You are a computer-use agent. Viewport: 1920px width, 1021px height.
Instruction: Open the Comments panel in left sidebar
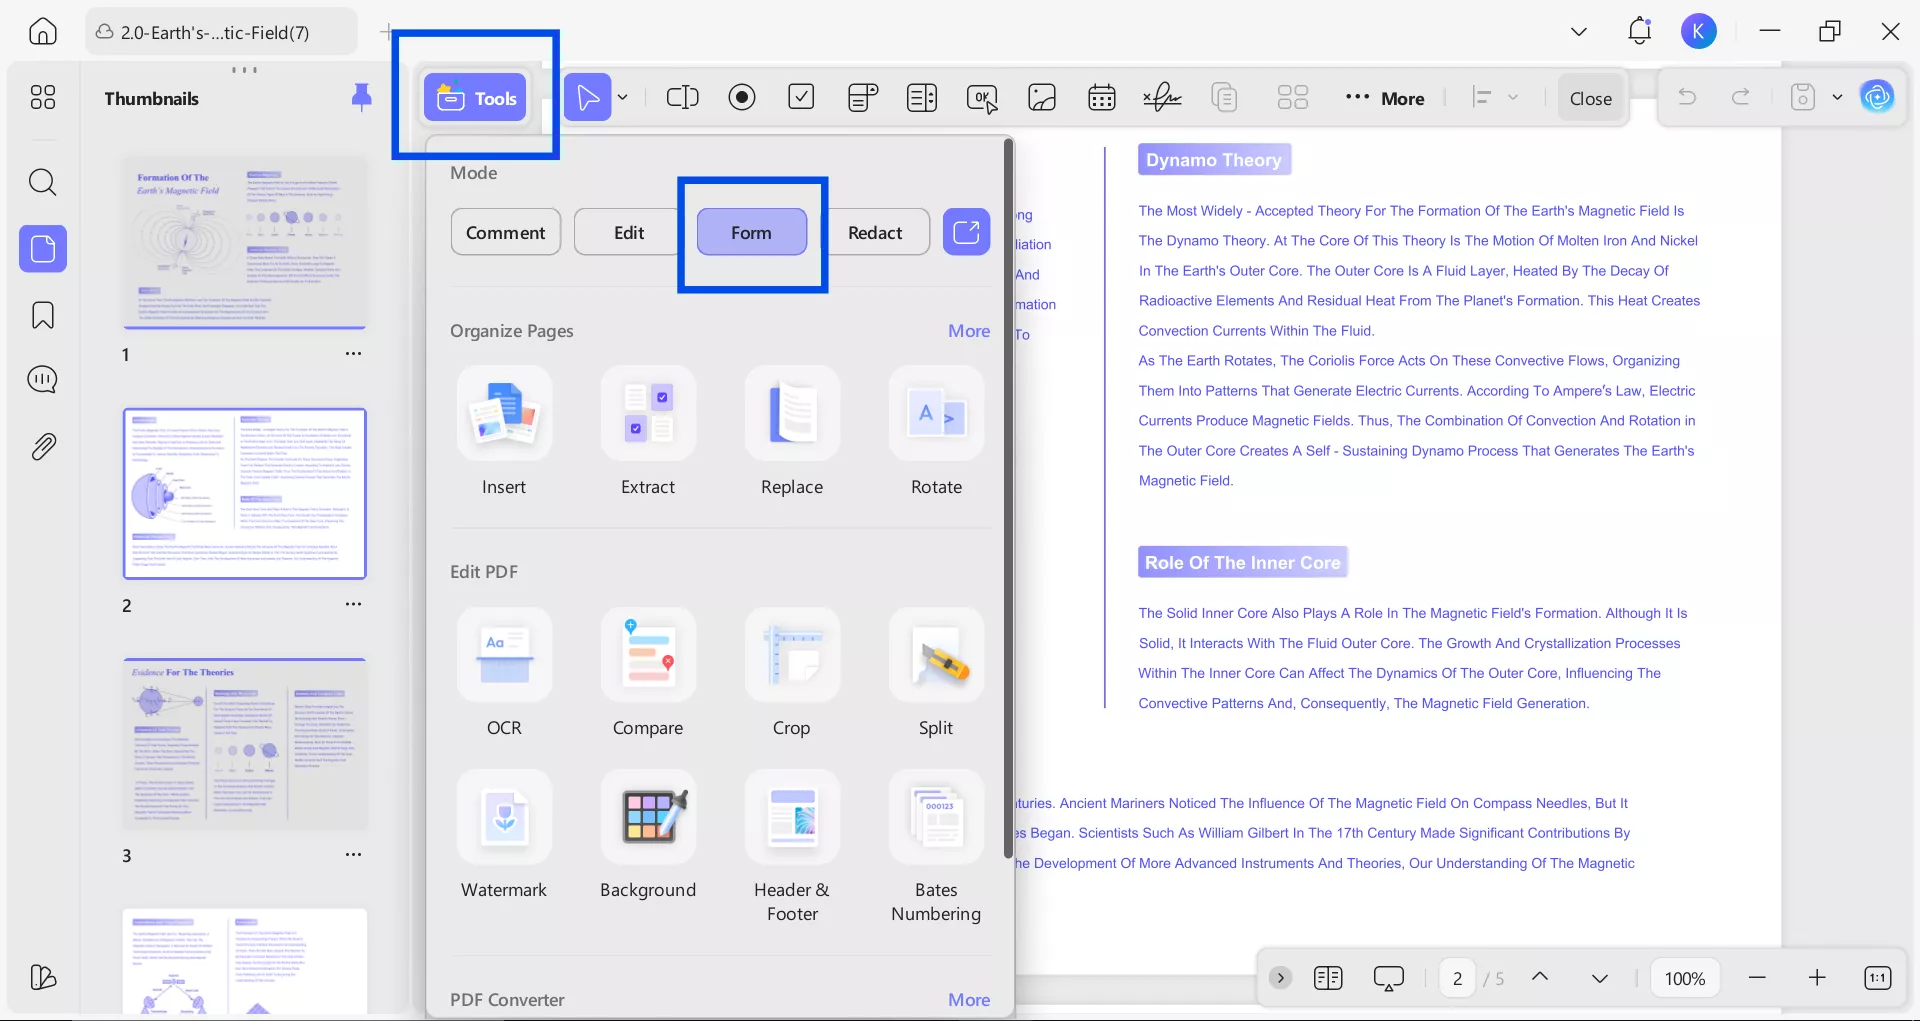(x=43, y=380)
